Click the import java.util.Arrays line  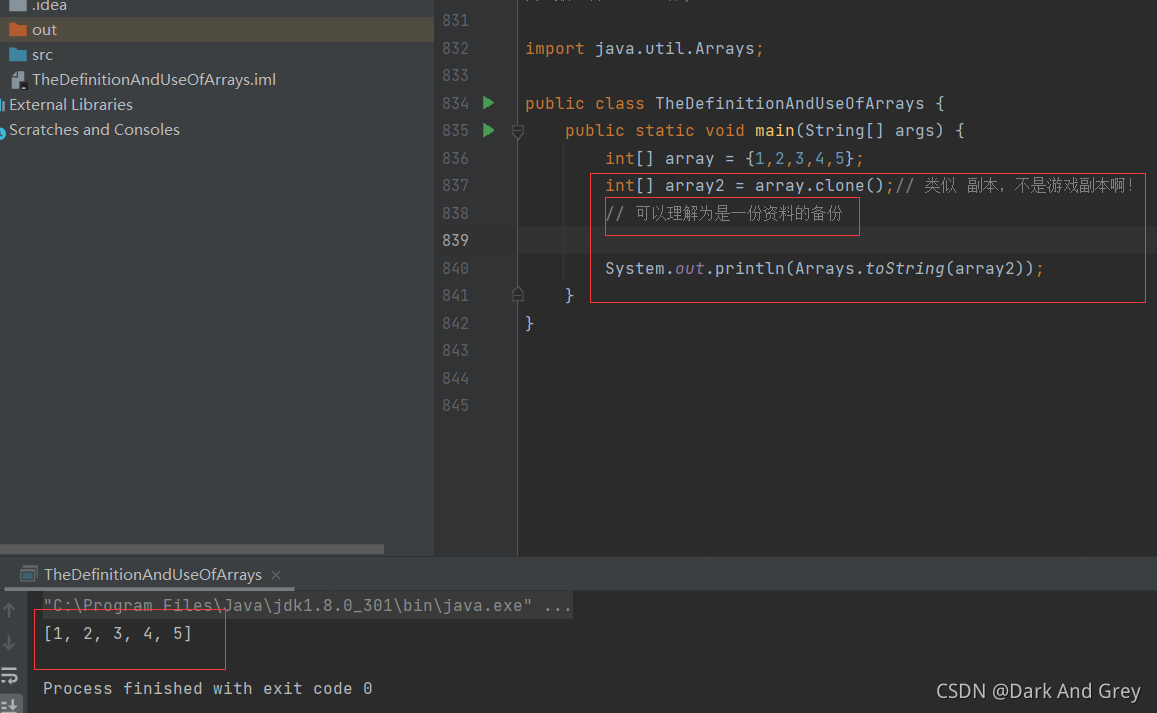pos(644,49)
